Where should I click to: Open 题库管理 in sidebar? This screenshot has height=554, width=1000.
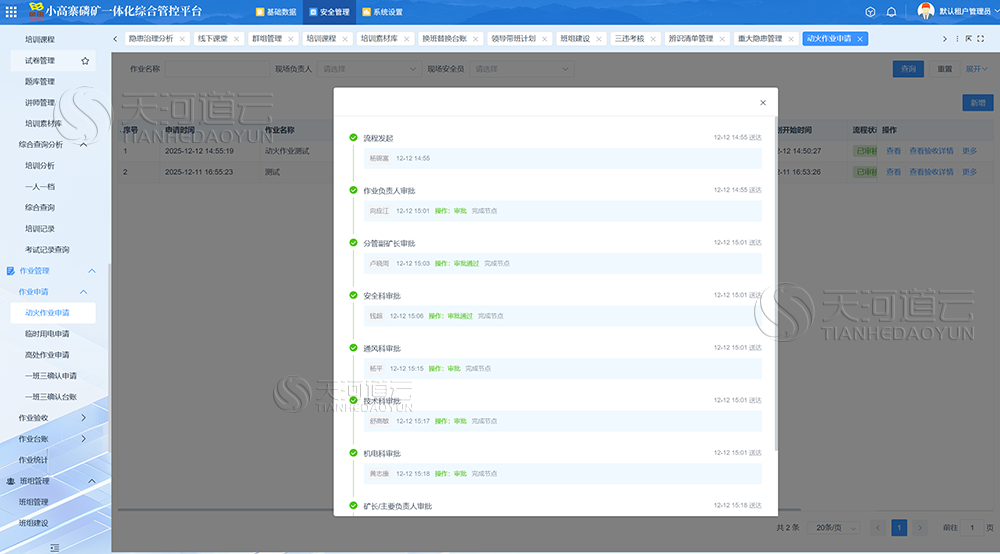[40, 82]
